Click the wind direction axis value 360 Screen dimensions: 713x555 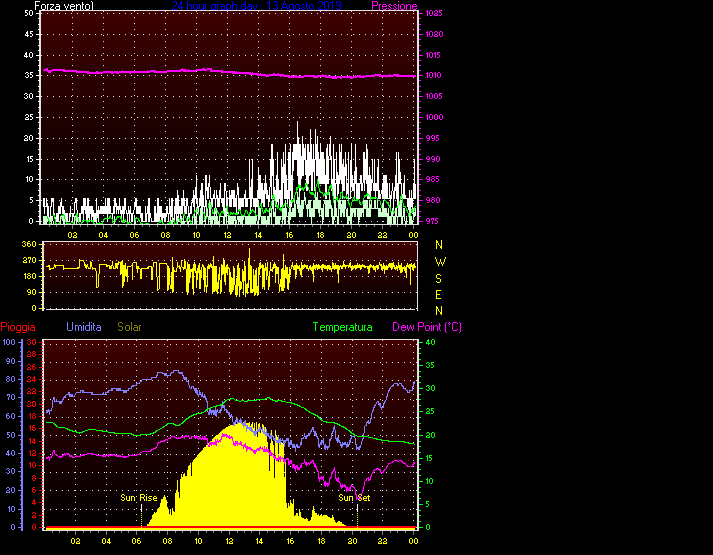[x=29, y=244]
